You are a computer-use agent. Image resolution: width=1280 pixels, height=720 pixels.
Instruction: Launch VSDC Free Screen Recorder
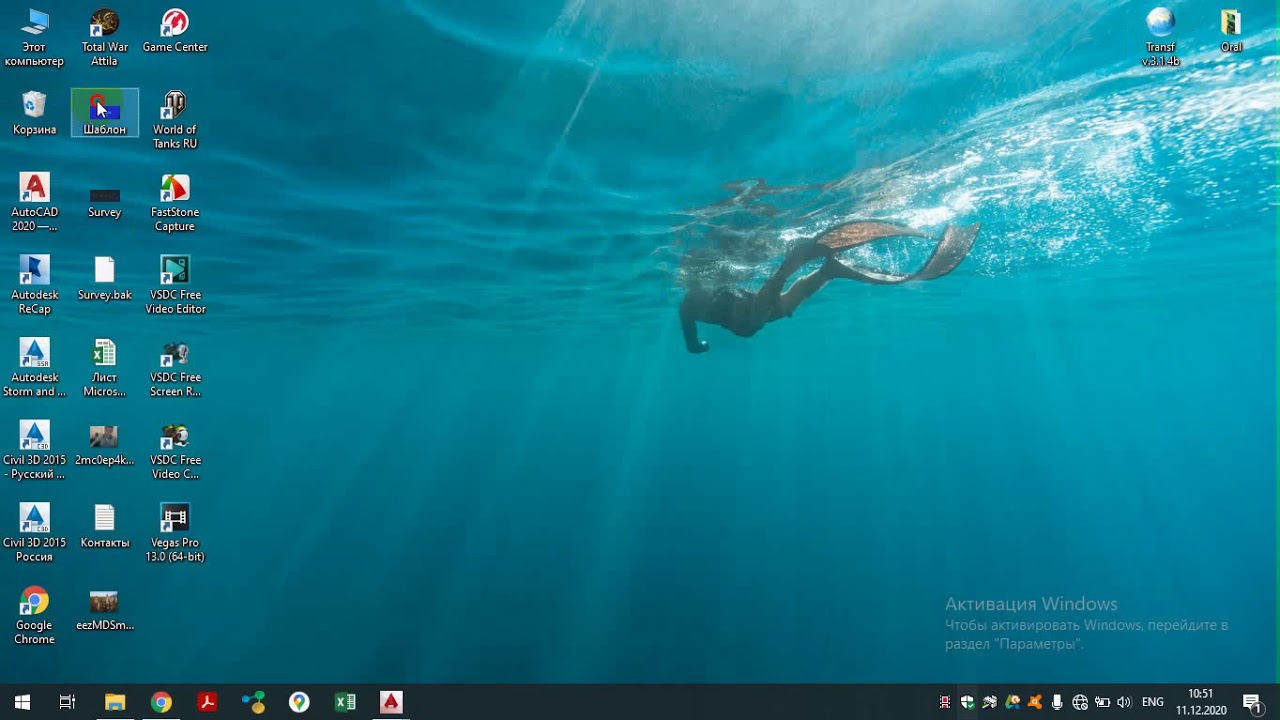(x=175, y=368)
